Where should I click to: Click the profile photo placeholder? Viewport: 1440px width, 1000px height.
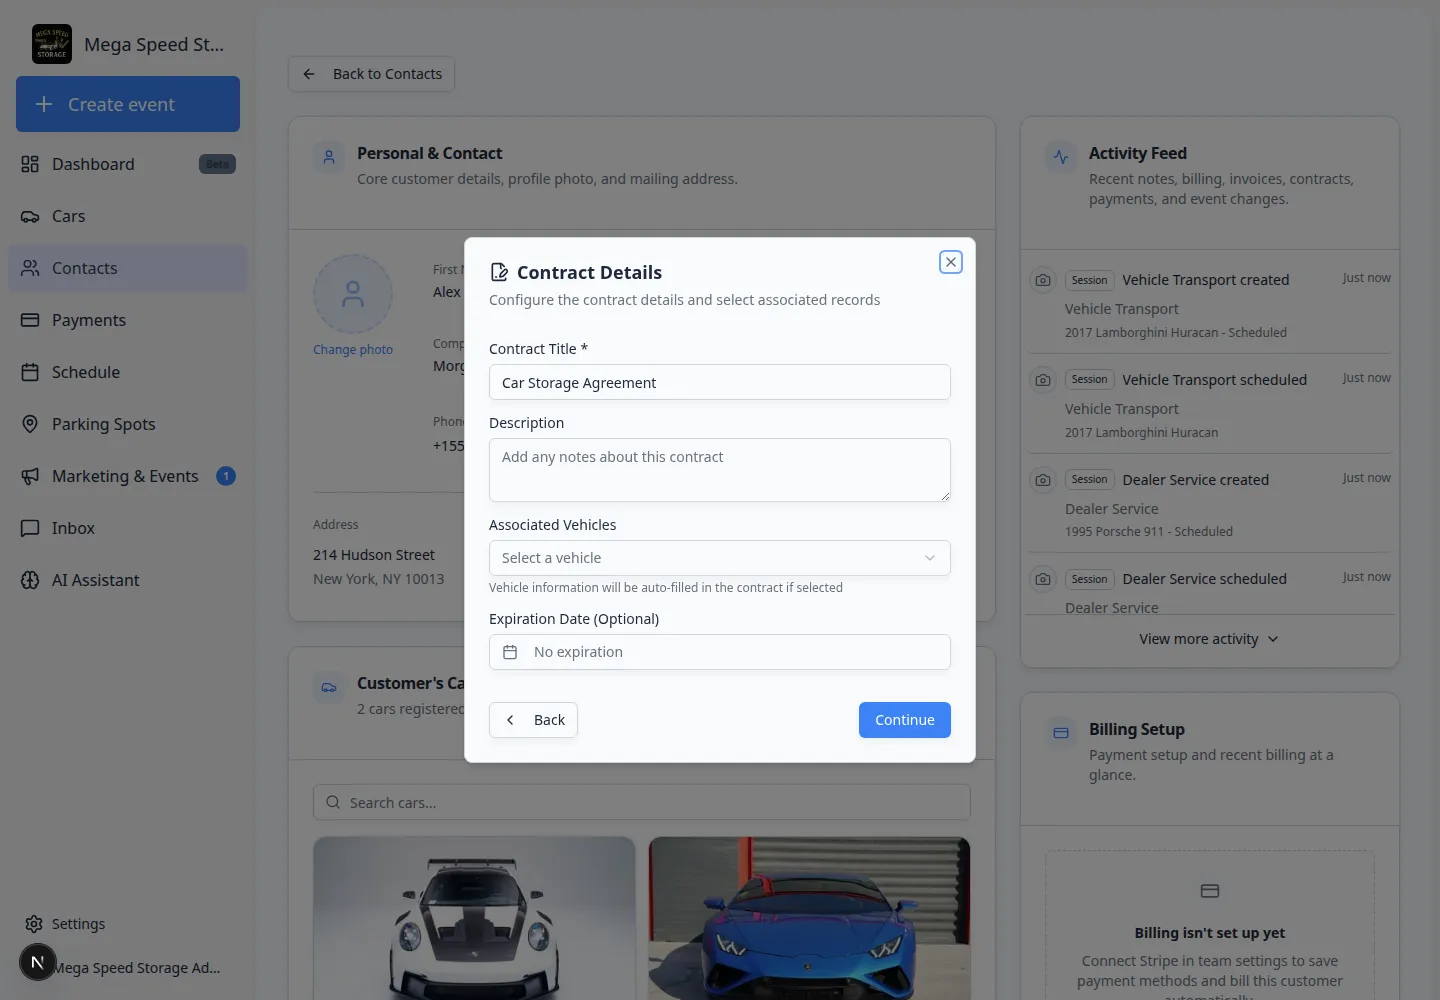click(353, 294)
